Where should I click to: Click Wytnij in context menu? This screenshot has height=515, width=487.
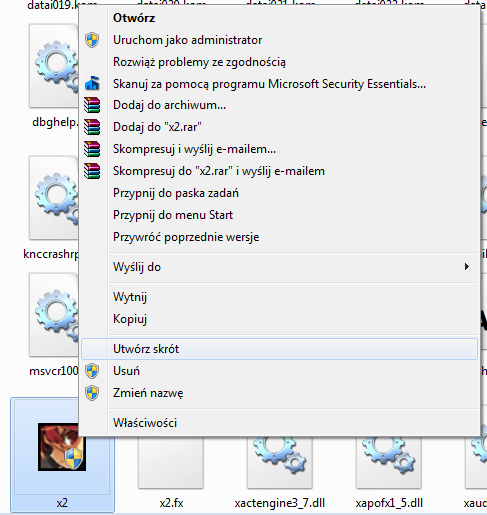279,297
